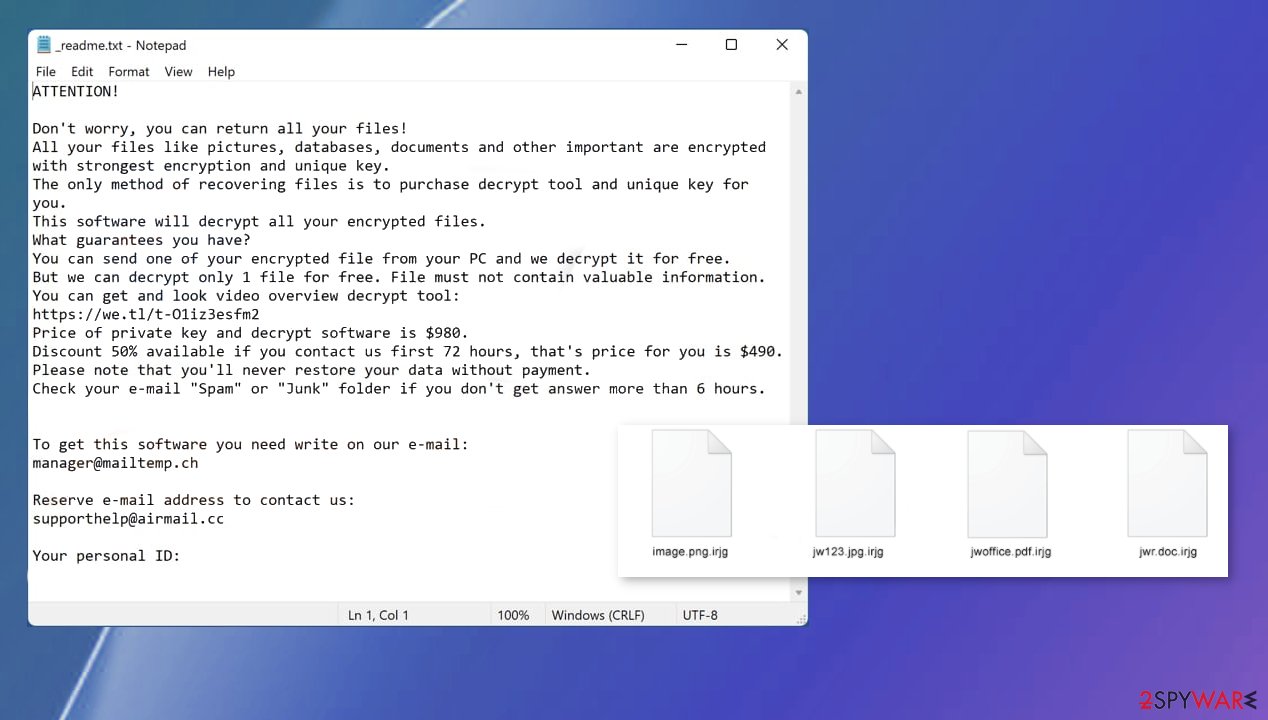Click the ATTENTION! heading line

tap(76, 91)
